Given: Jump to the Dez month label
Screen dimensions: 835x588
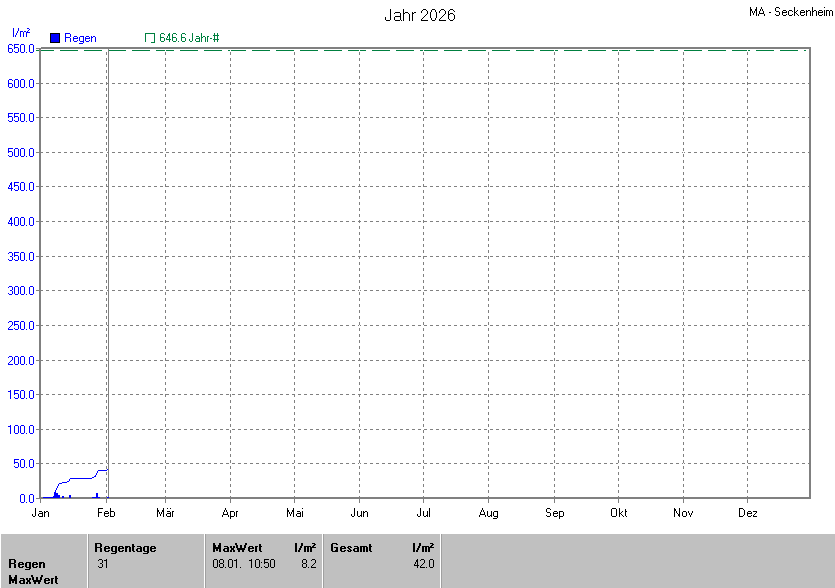Looking at the screenshot, I should (x=747, y=513).
